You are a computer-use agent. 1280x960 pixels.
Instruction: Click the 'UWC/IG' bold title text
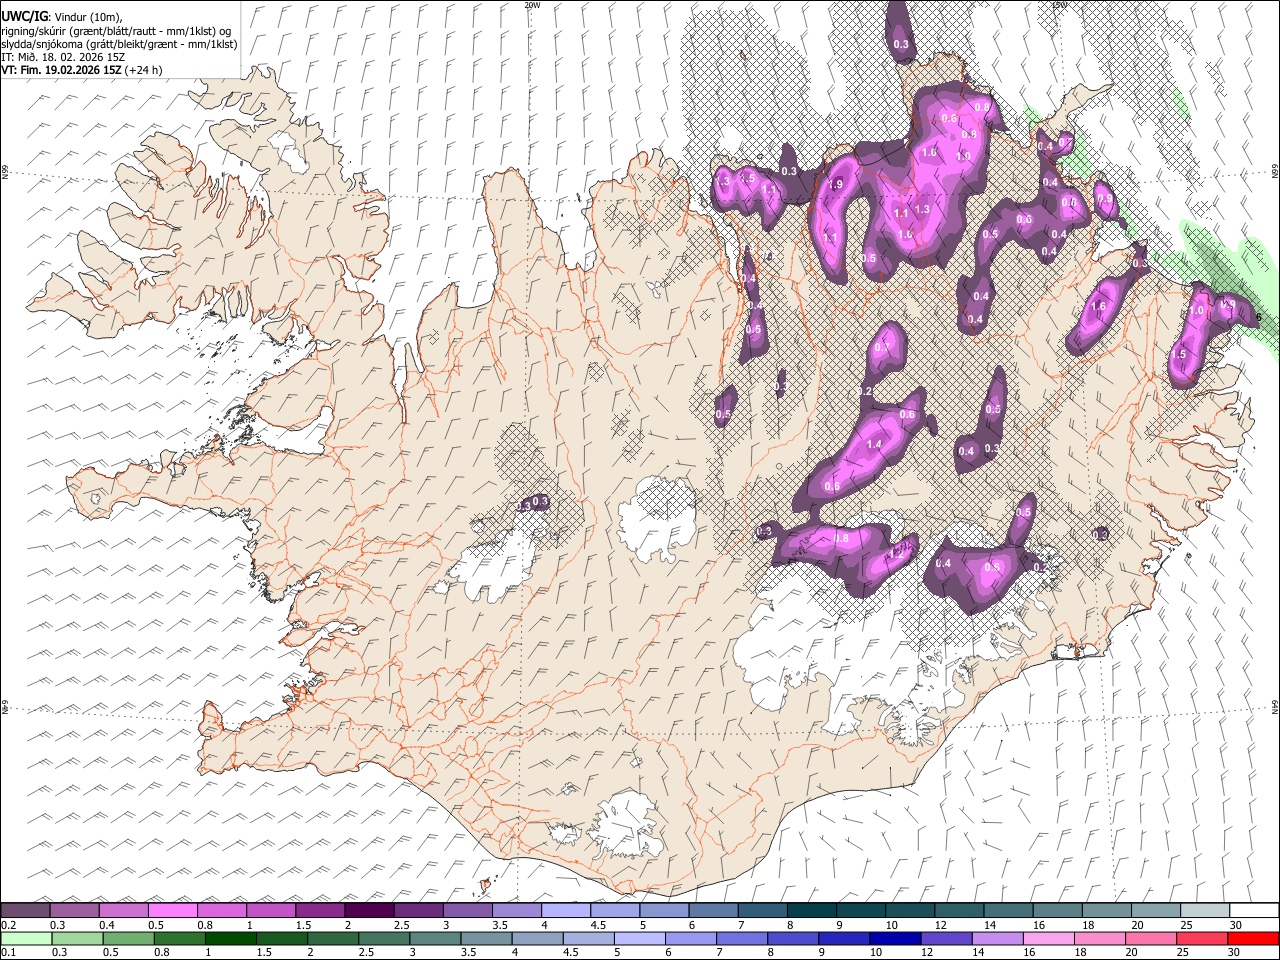25,16
